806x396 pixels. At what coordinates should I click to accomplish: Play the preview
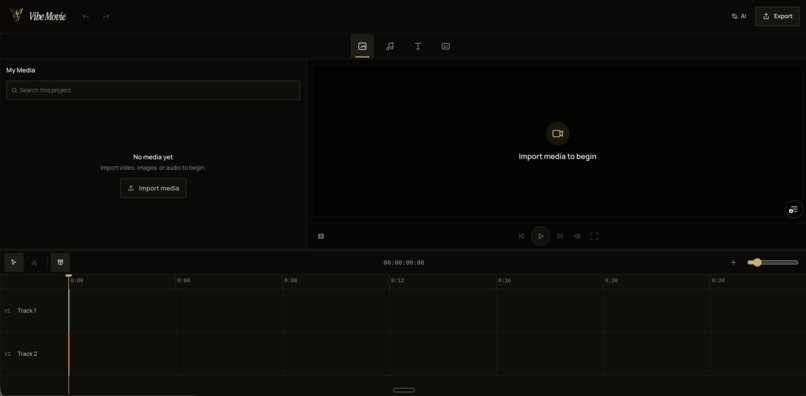pos(540,236)
